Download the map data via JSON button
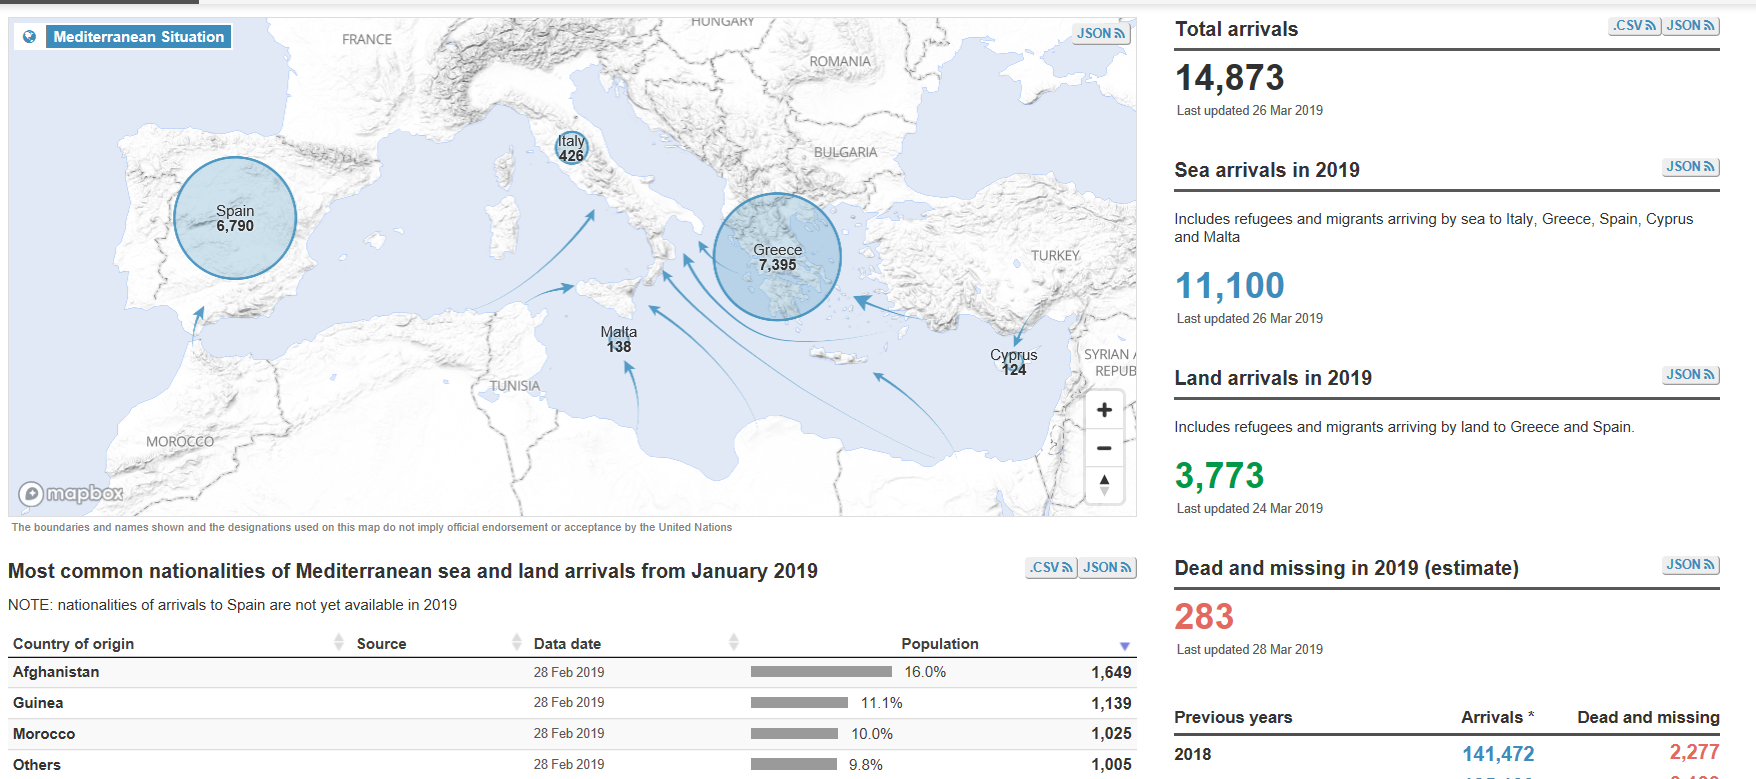1756x779 pixels. 1102,33
